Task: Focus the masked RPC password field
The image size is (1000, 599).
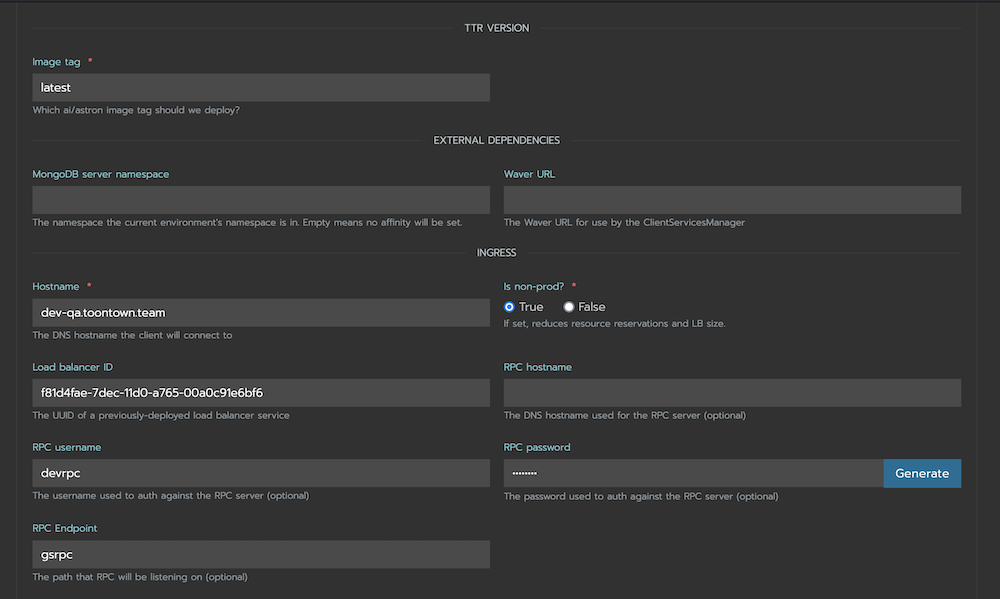Action: [x=693, y=473]
